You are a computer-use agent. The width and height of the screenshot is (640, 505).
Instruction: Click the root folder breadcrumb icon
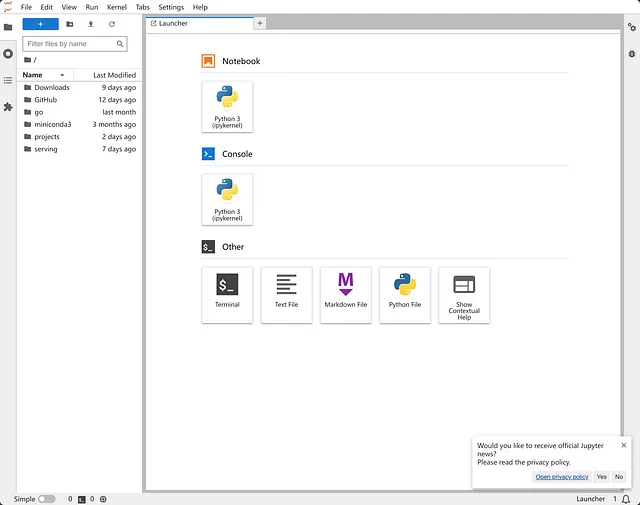27,60
